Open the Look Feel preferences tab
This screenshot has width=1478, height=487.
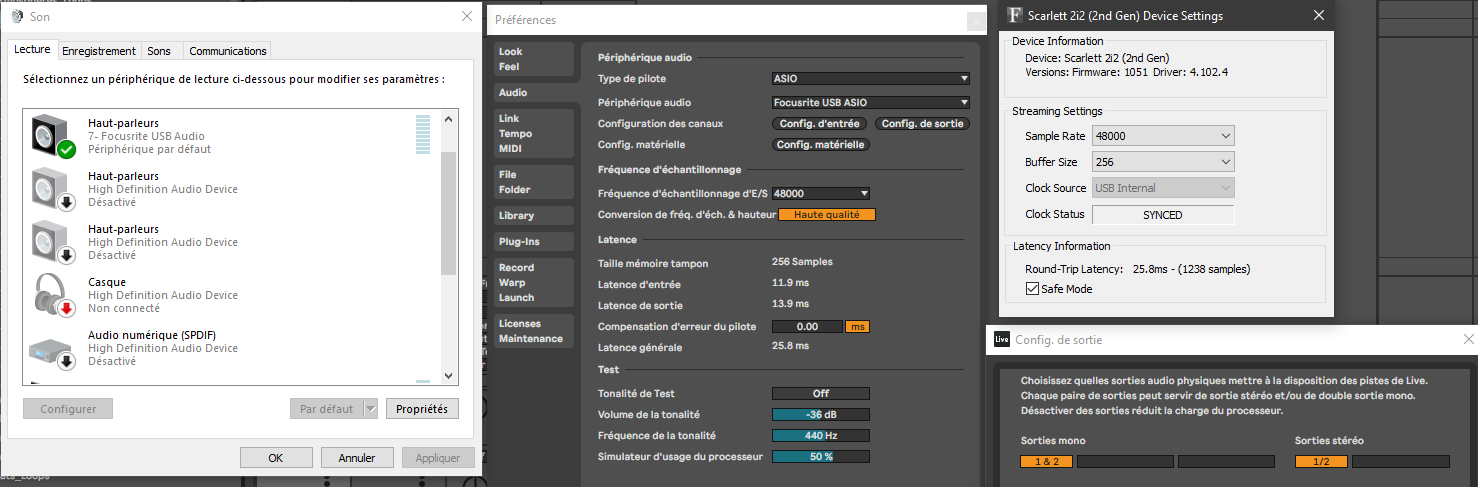[x=534, y=59]
